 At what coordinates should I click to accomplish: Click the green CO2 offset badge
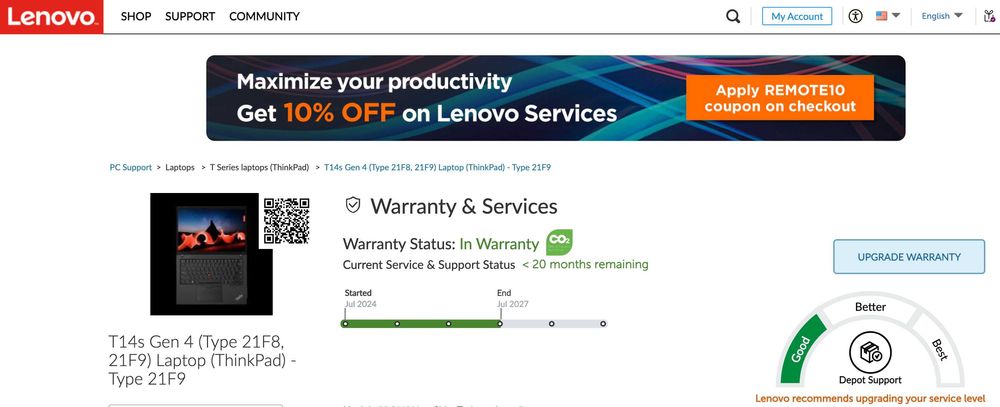(x=559, y=243)
